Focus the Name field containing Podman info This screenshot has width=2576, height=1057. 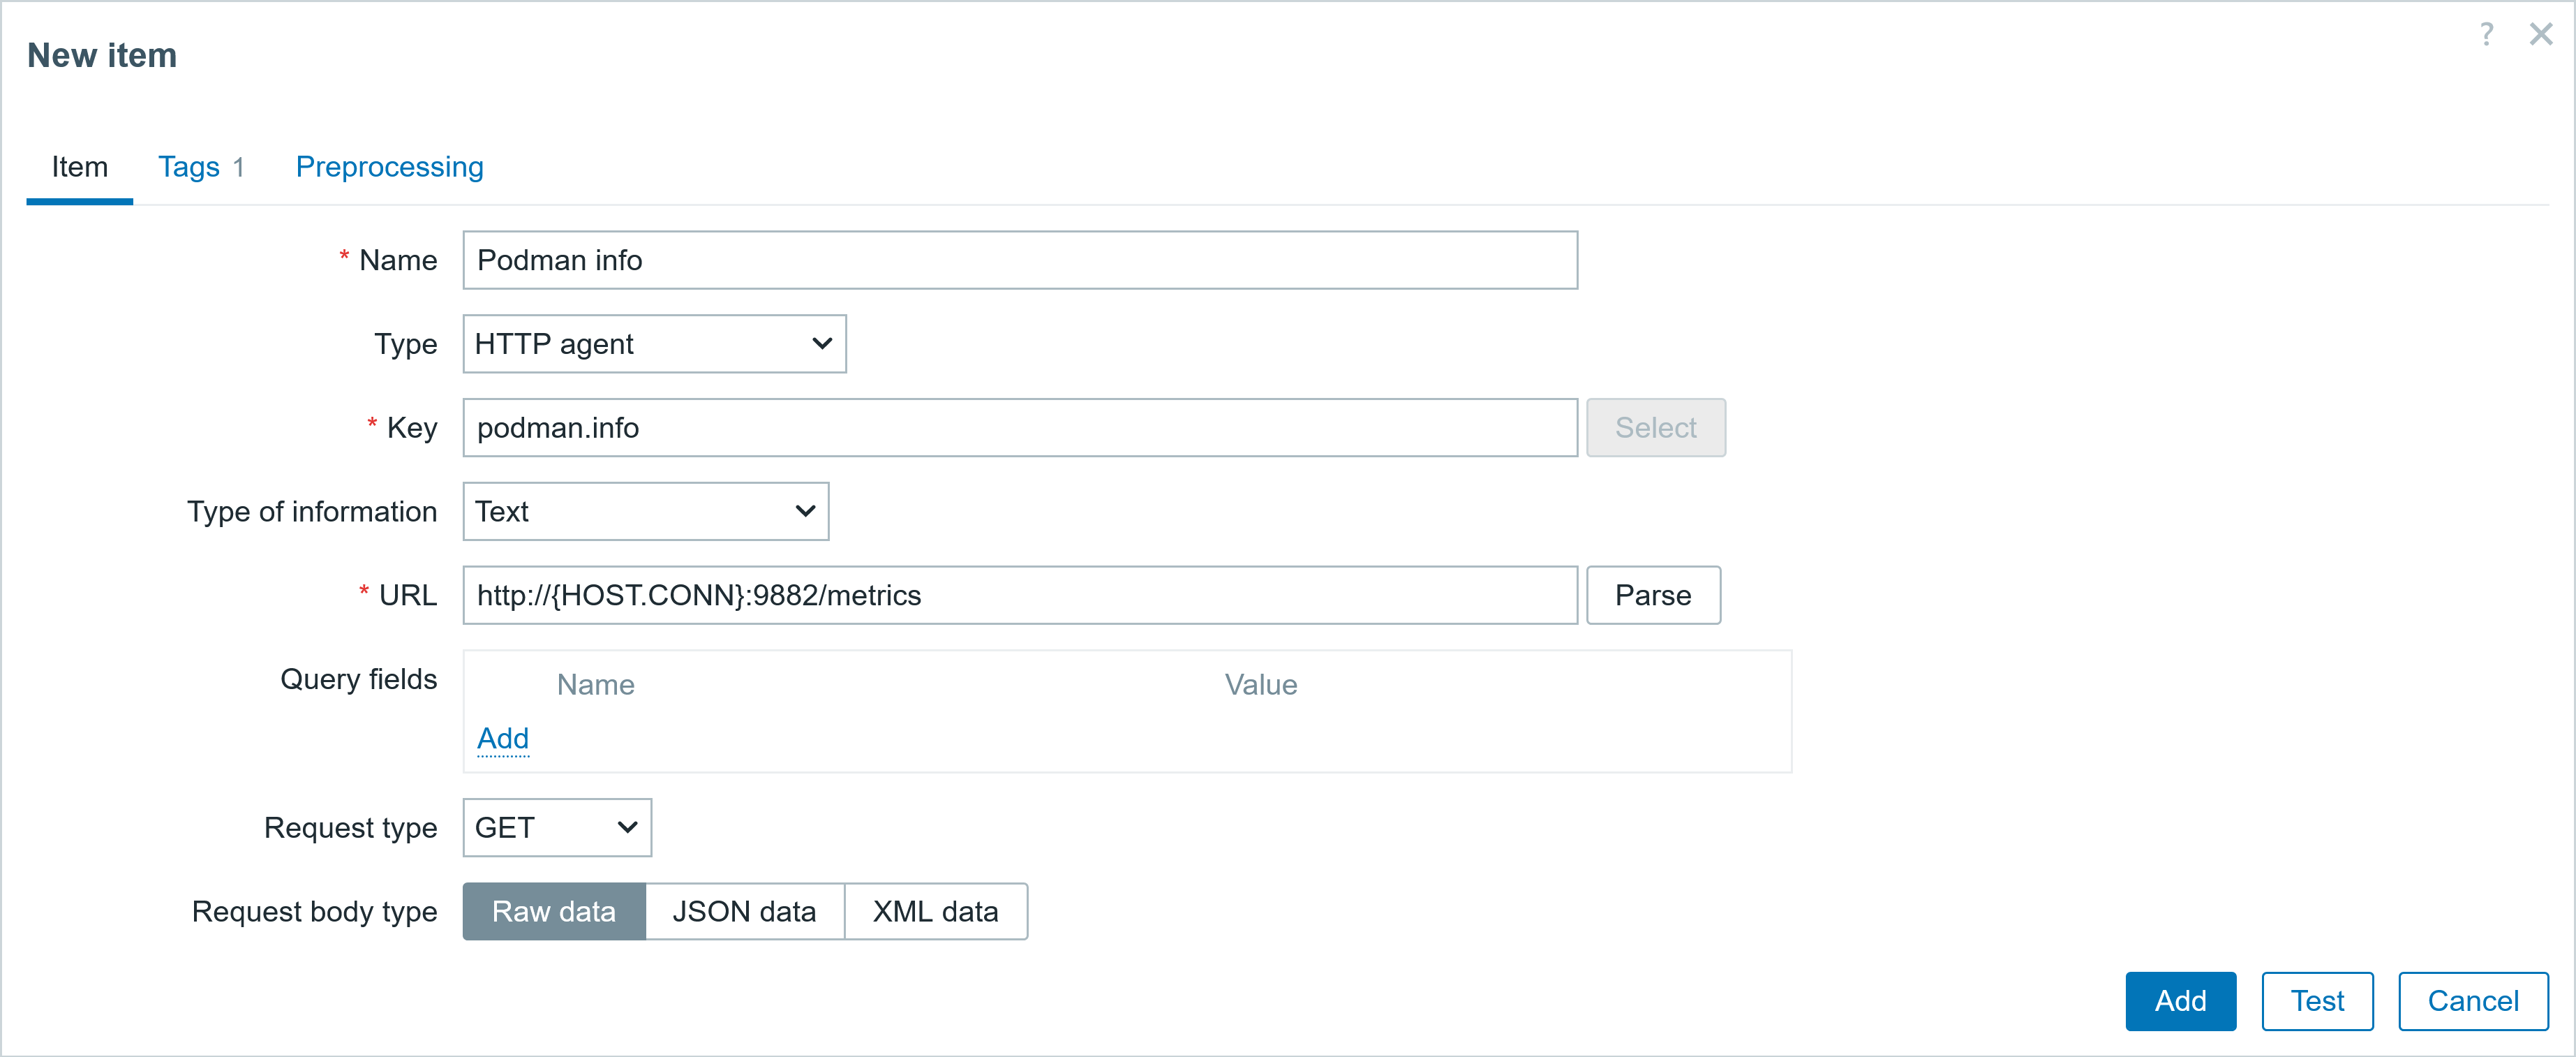coord(1020,261)
